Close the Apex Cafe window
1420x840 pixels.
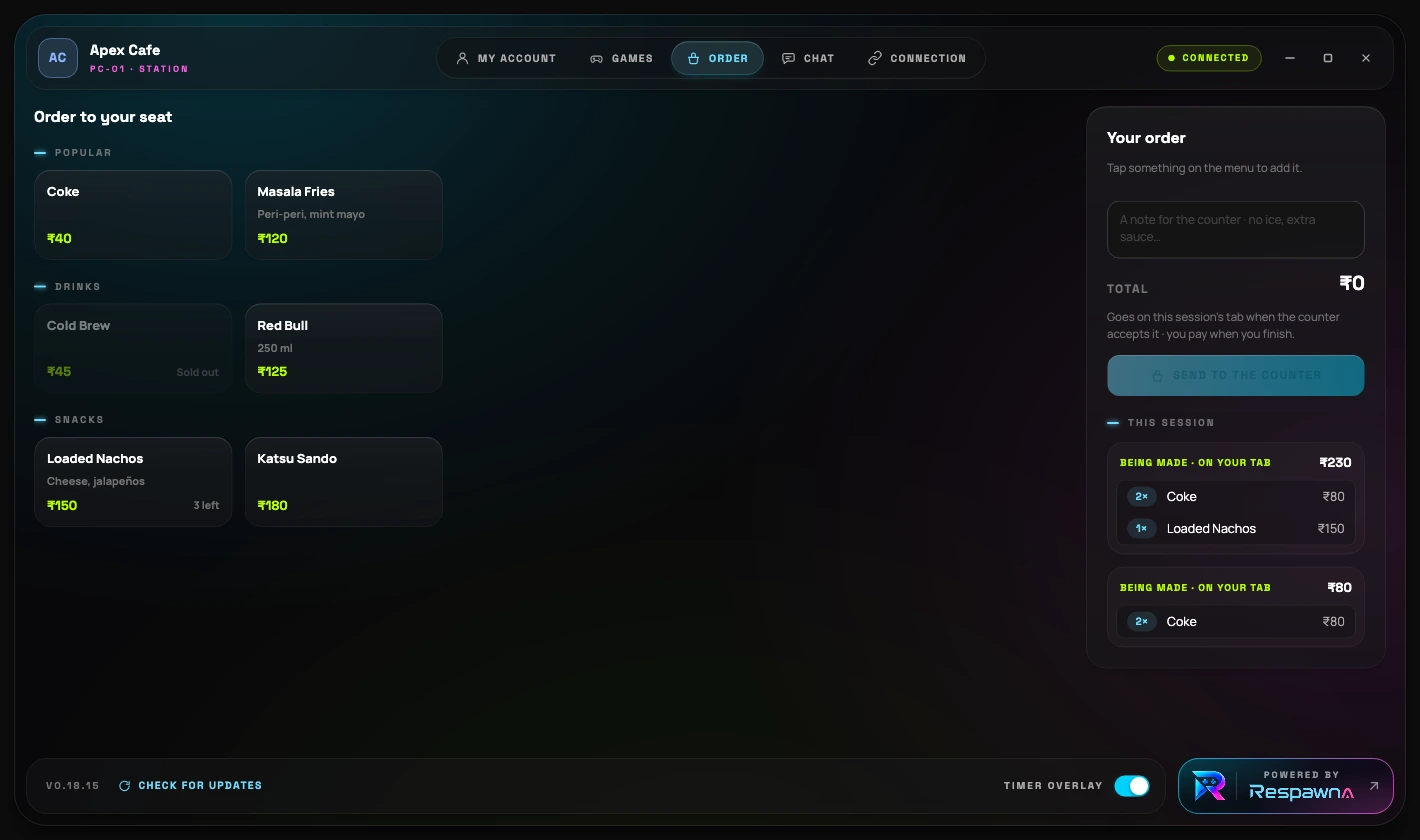click(x=1366, y=58)
